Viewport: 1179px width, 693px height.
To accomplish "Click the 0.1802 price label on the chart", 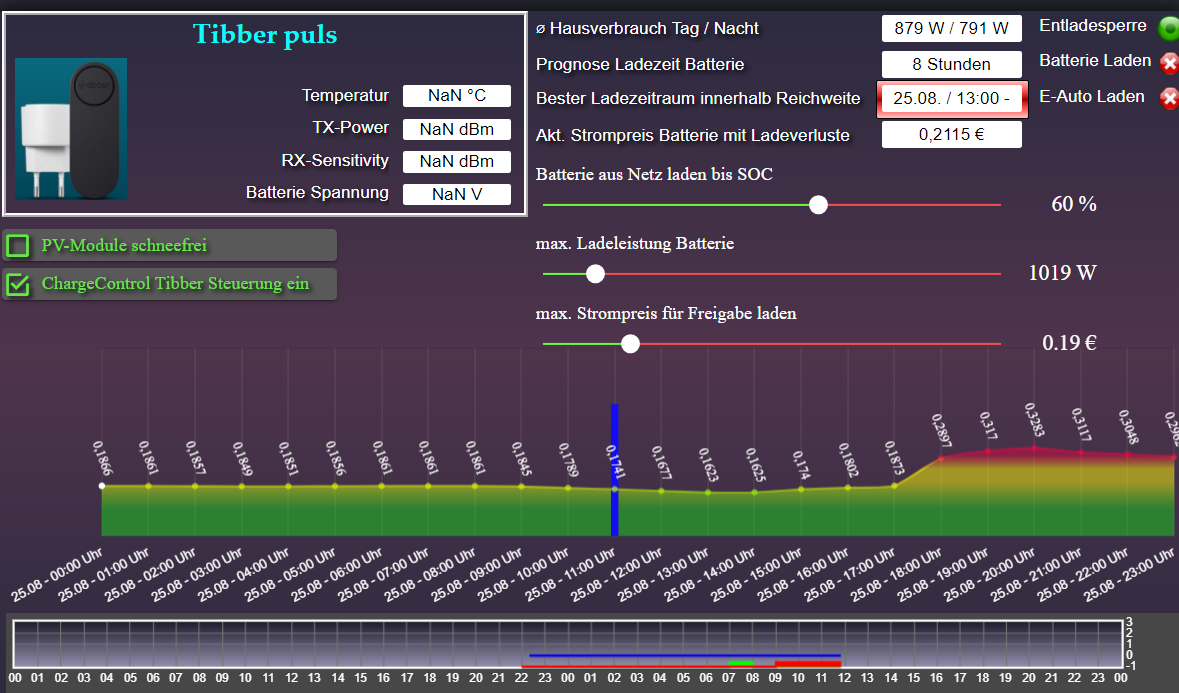I will 848,459.
